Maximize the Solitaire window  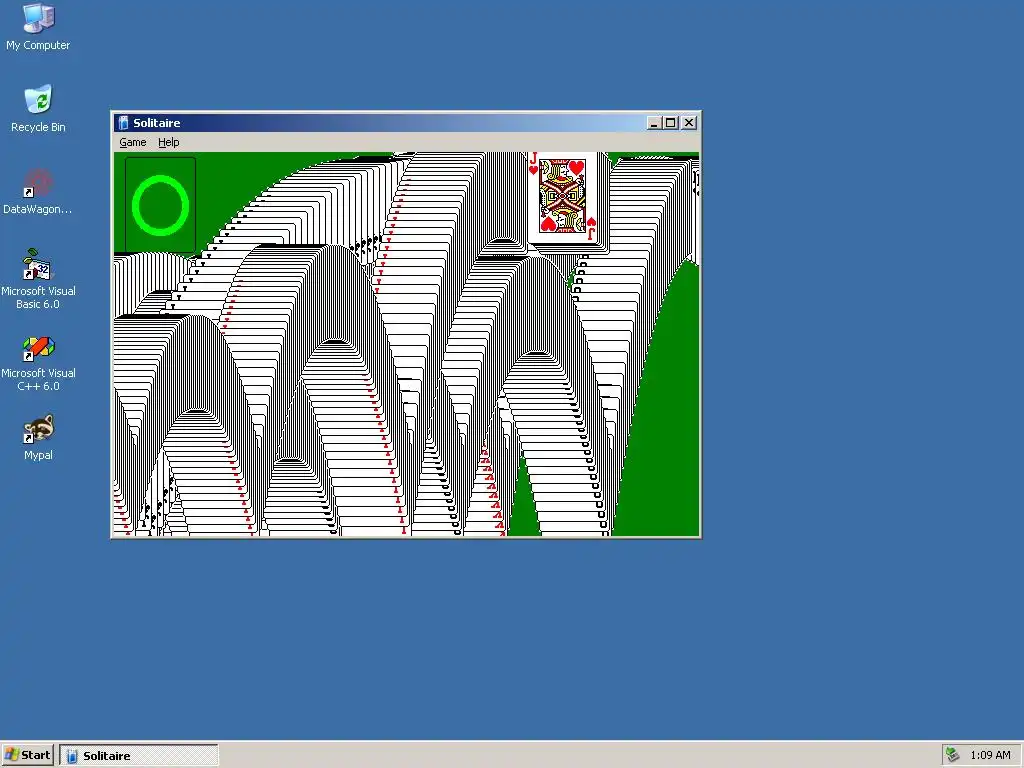(670, 123)
